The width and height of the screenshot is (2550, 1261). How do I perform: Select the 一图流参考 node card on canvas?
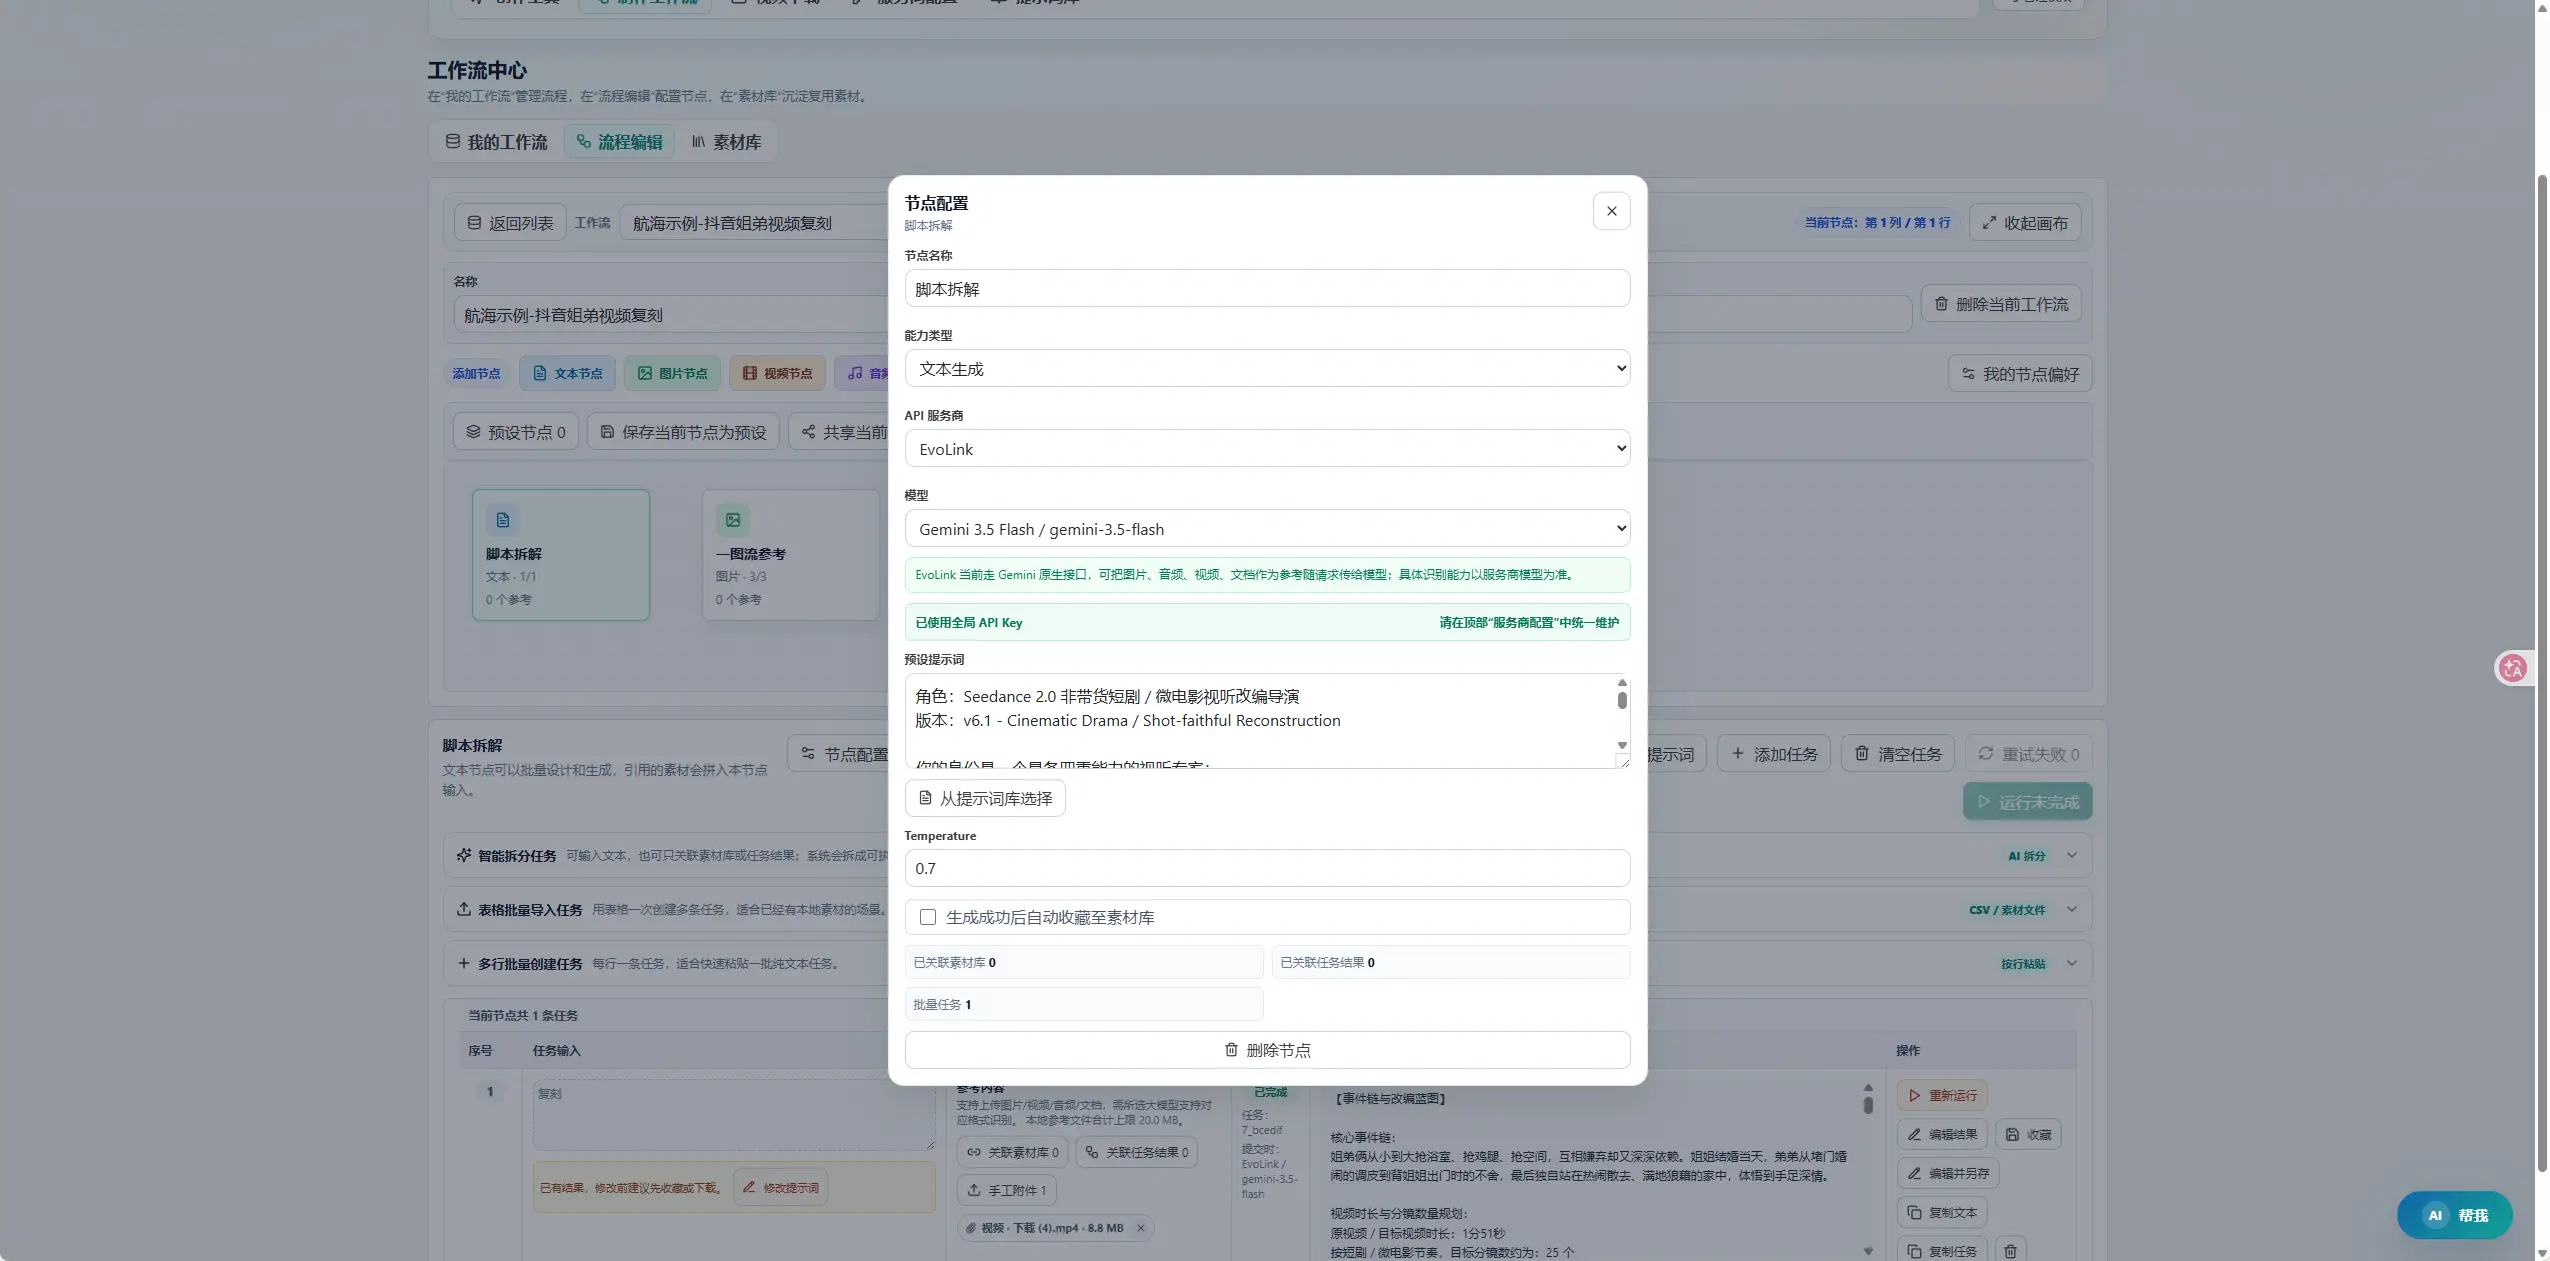pos(790,555)
